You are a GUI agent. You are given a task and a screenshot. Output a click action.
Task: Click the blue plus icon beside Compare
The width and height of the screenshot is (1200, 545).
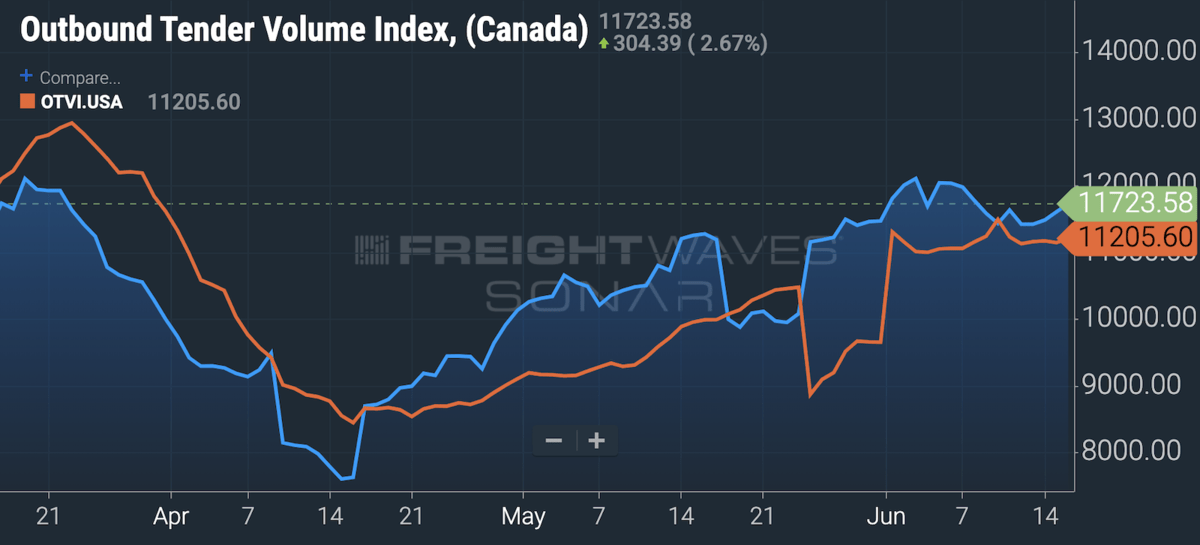point(26,77)
